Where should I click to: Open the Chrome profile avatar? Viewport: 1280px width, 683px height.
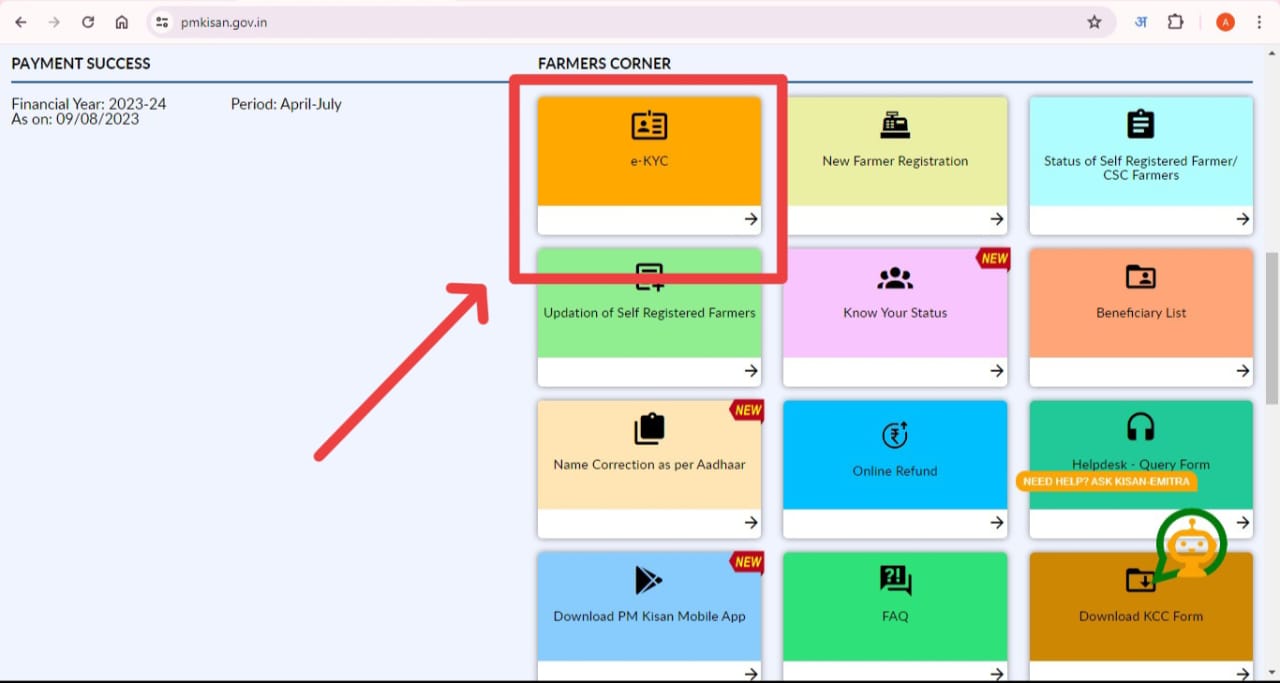coord(1225,22)
